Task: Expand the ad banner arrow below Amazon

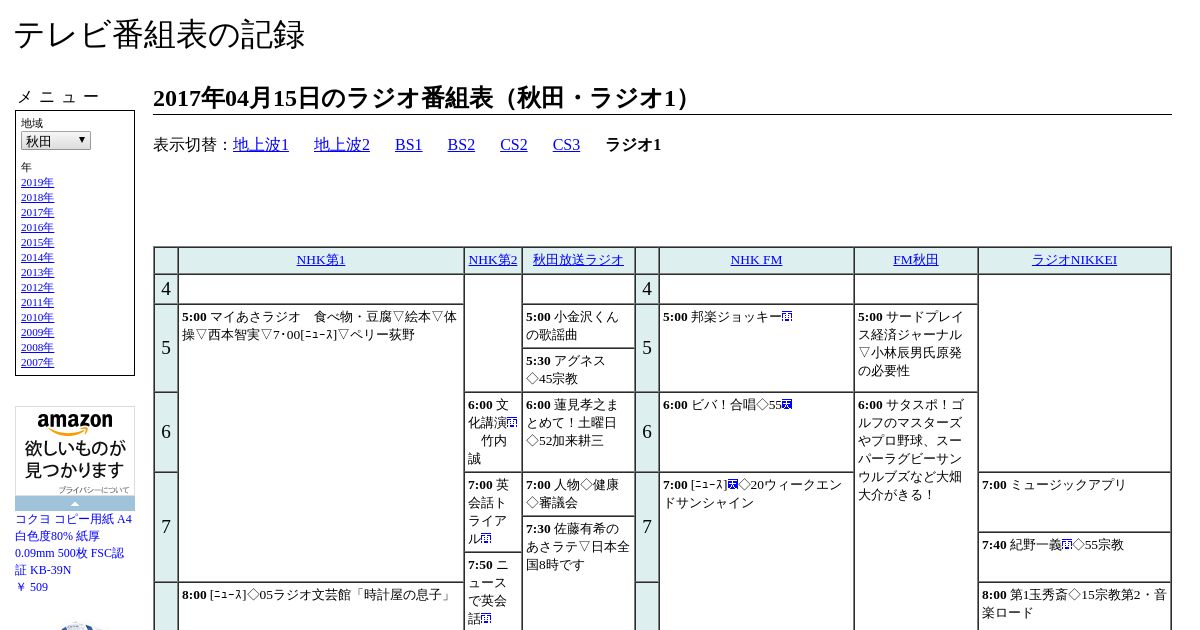Action: [75, 503]
